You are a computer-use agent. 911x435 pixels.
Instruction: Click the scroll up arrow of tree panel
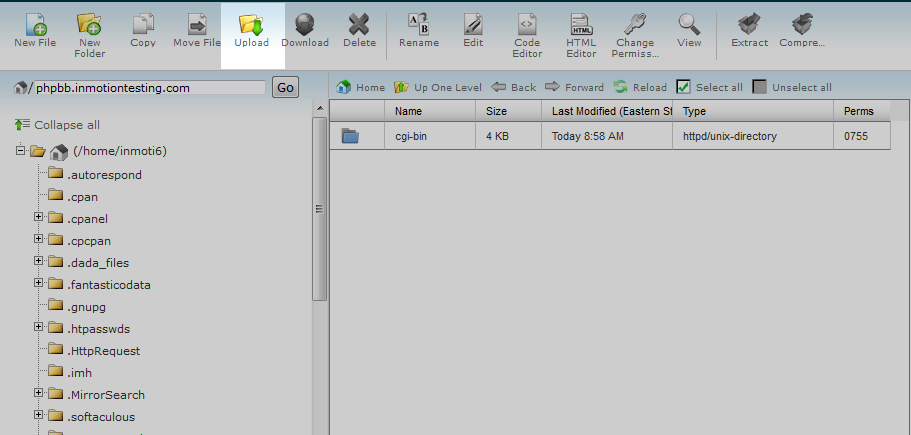coord(320,109)
